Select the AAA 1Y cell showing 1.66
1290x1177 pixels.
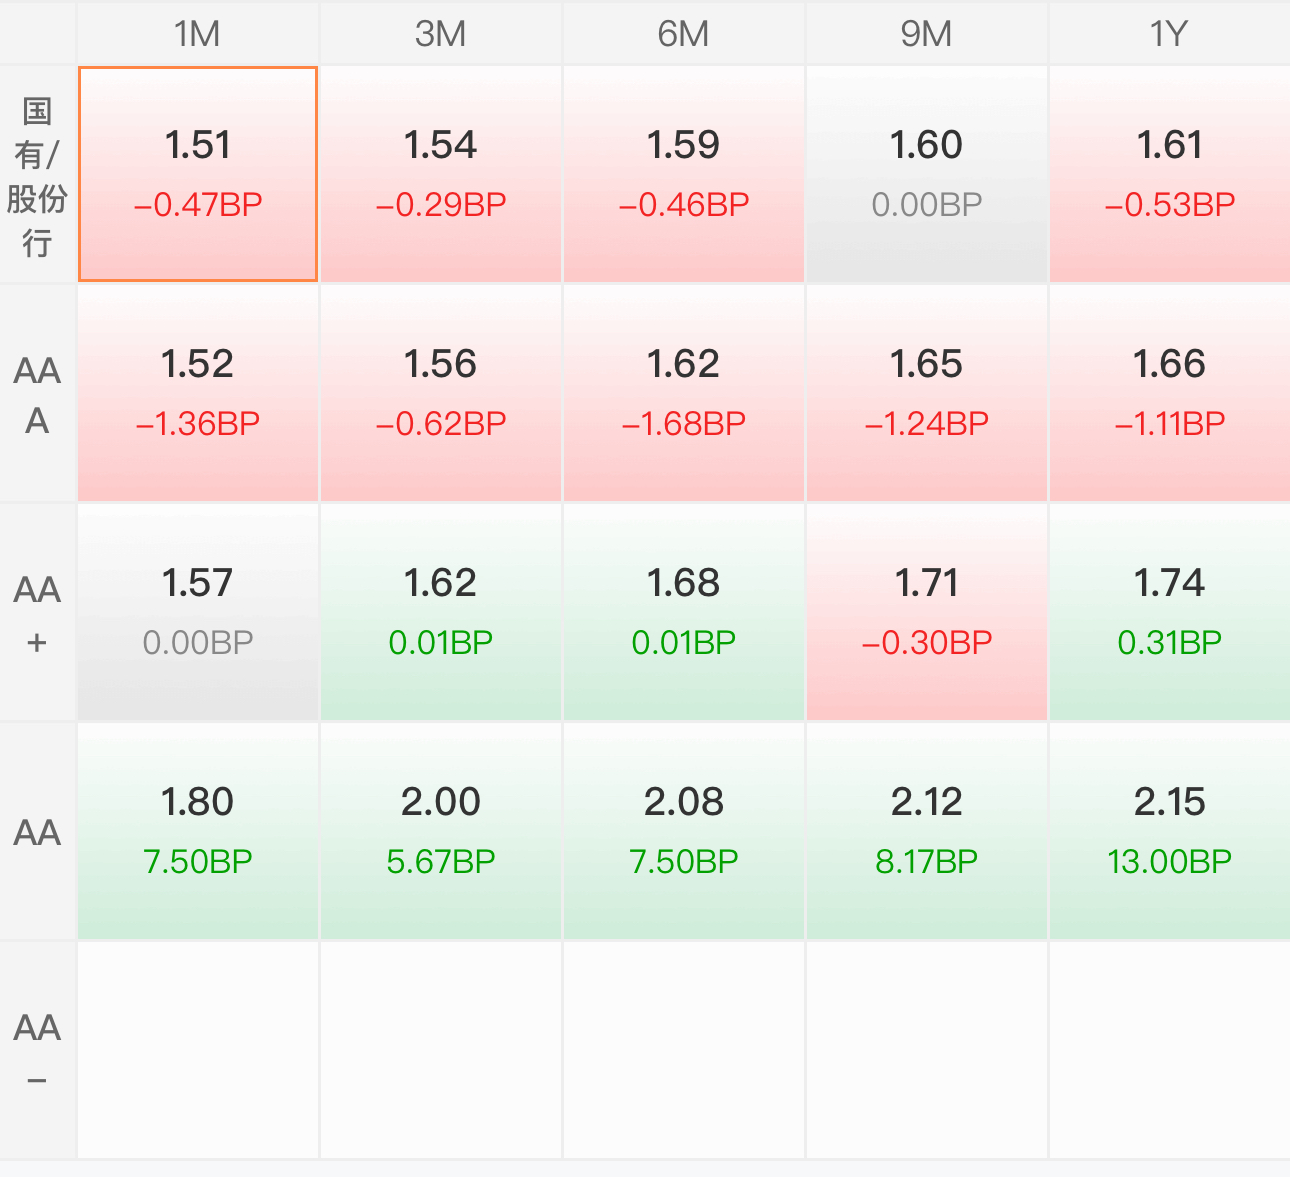(x=1170, y=394)
